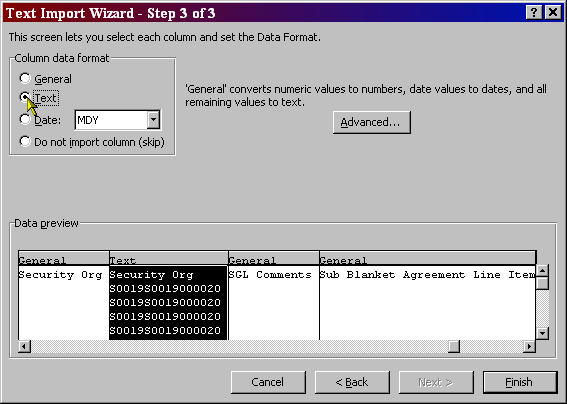This screenshot has height=404, width=567.
Task: Pick Do not import column (skip)
Action: pos(25,141)
